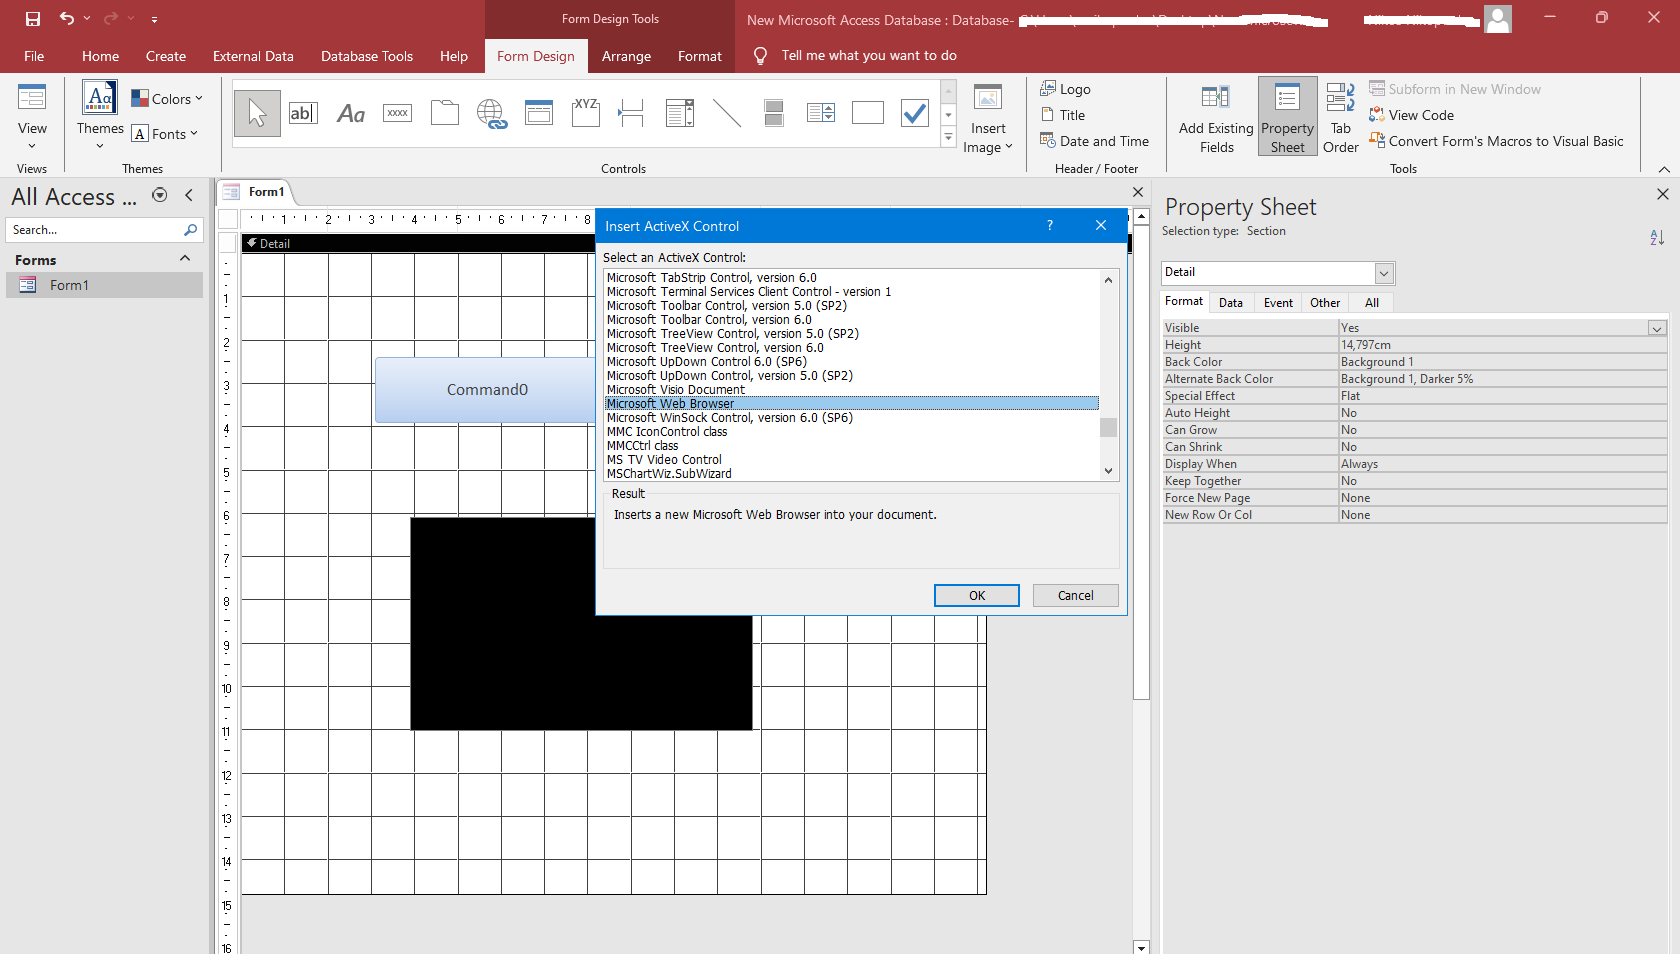Open the Event tab in Property Sheet
Screen dimensions: 1680x954
click(x=1278, y=303)
